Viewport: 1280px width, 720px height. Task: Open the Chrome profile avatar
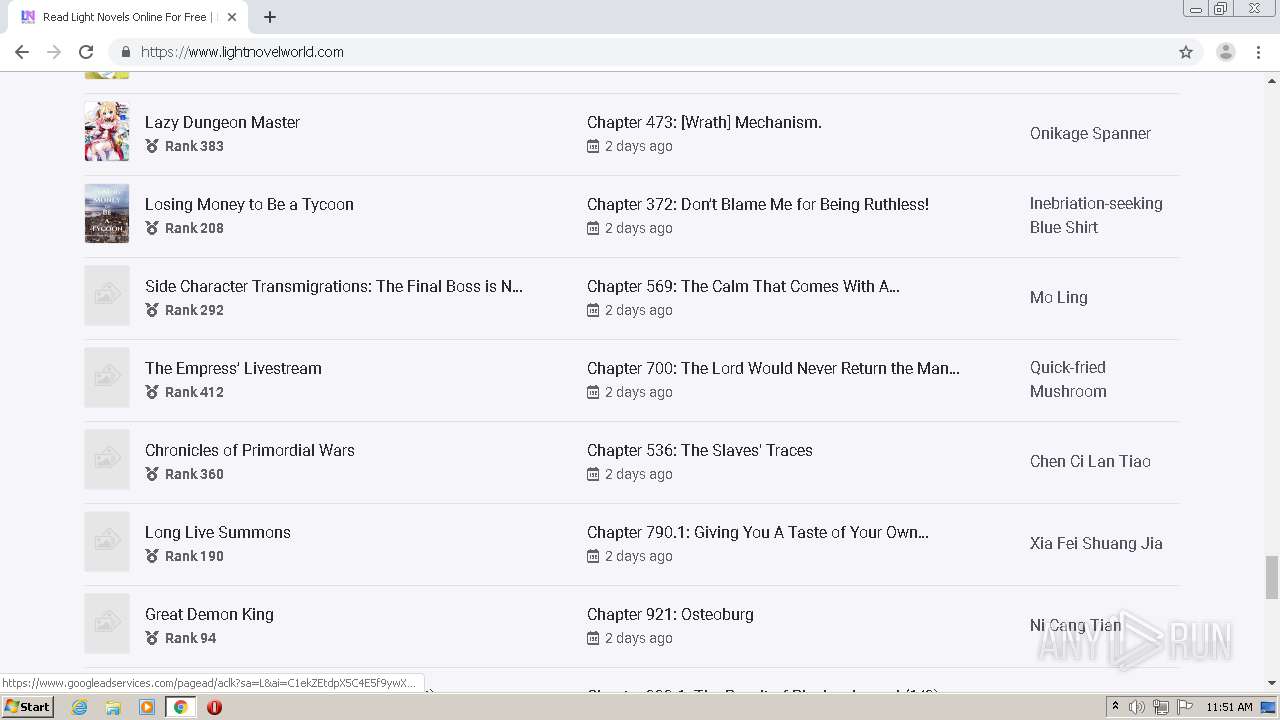click(x=1226, y=52)
